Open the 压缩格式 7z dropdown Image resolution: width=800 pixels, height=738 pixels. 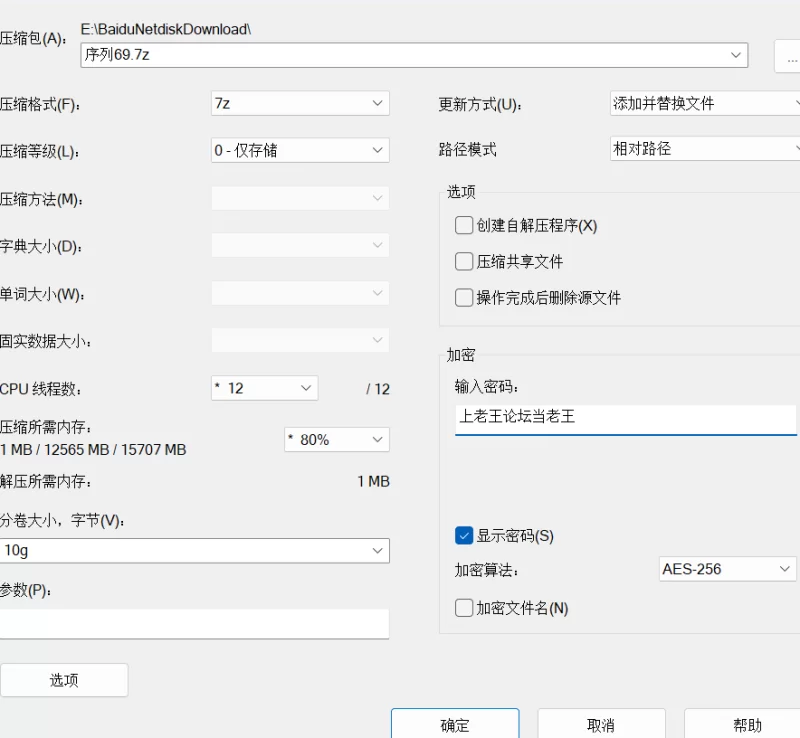point(300,104)
